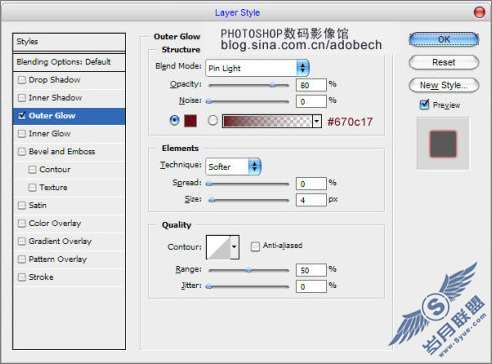This screenshot has width=492, height=364.
Task: Click the Jitter slider handle
Action: pos(209,286)
